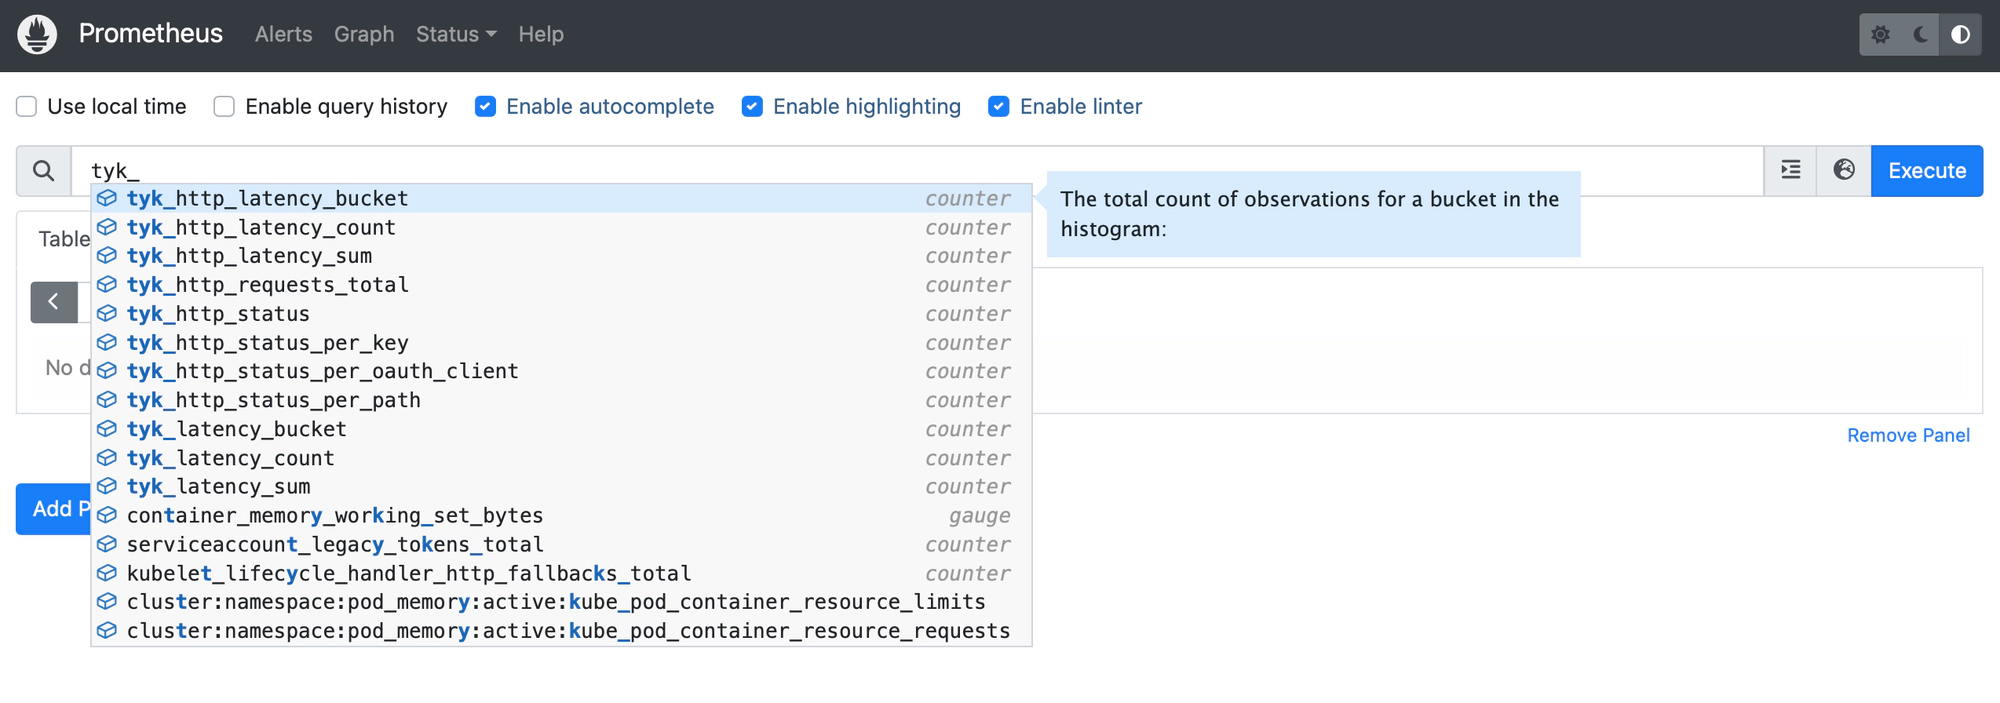
Task: Click the format expression indent icon
Action: coord(1791,171)
